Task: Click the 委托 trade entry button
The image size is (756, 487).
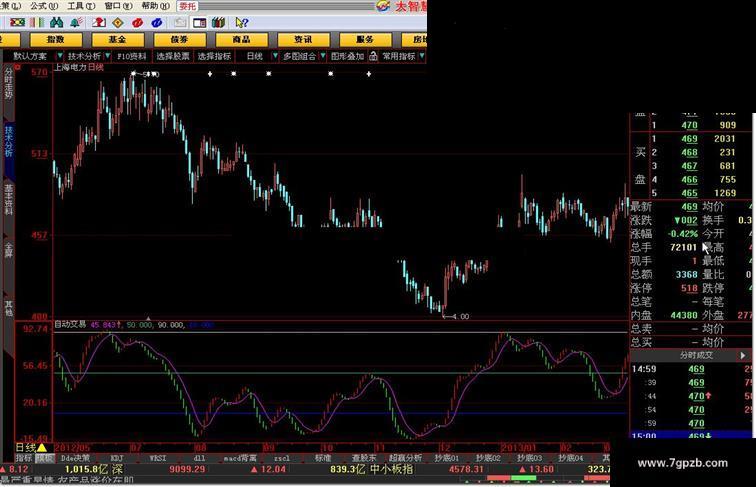Action: pos(188,6)
